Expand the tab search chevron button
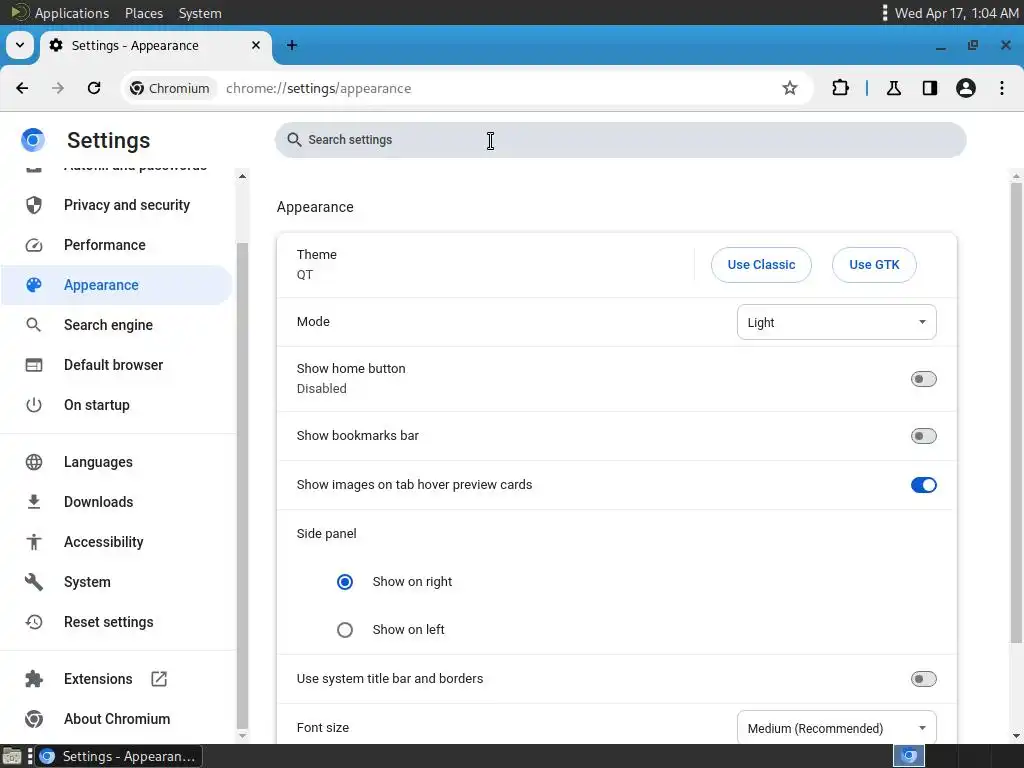 pos(20,45)
